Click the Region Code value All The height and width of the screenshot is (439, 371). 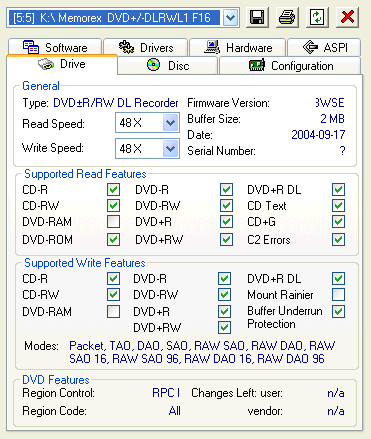tap(175, 411)
